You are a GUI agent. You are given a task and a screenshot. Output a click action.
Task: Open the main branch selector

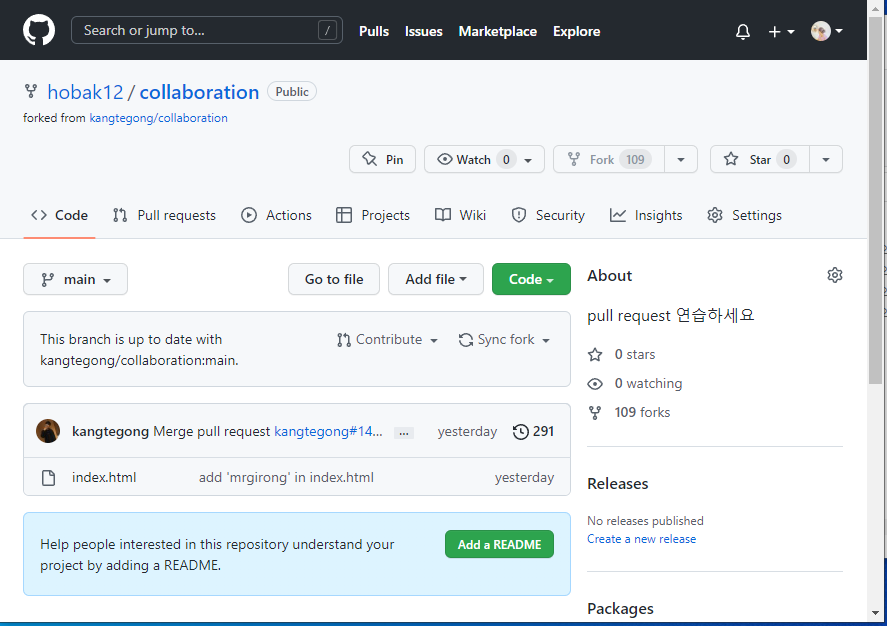coord(75,279)
